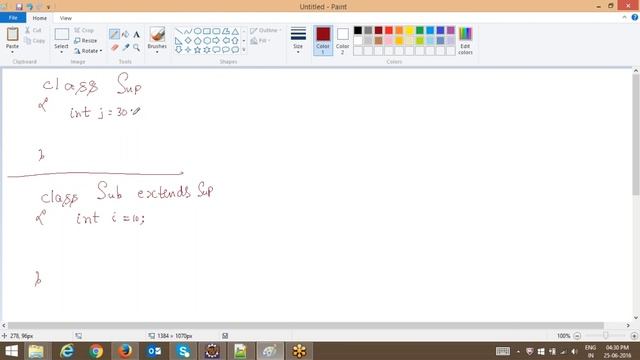
Task: Pick the green color swatch
Action: [x=420, y=30]
